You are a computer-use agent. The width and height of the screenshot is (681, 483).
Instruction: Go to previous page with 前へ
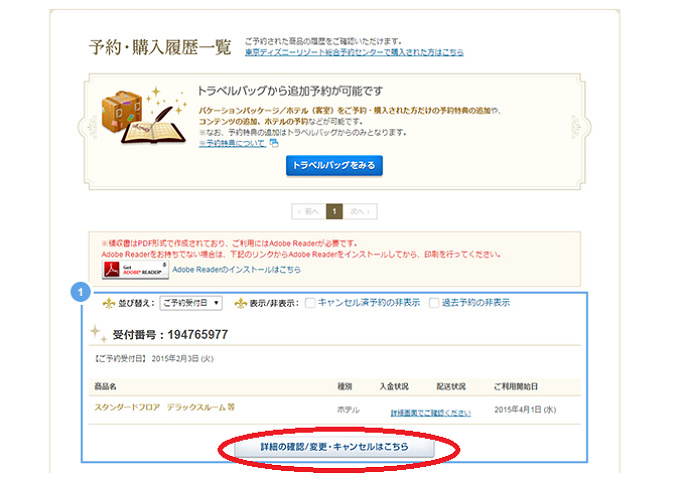click(x=308, y=211)
